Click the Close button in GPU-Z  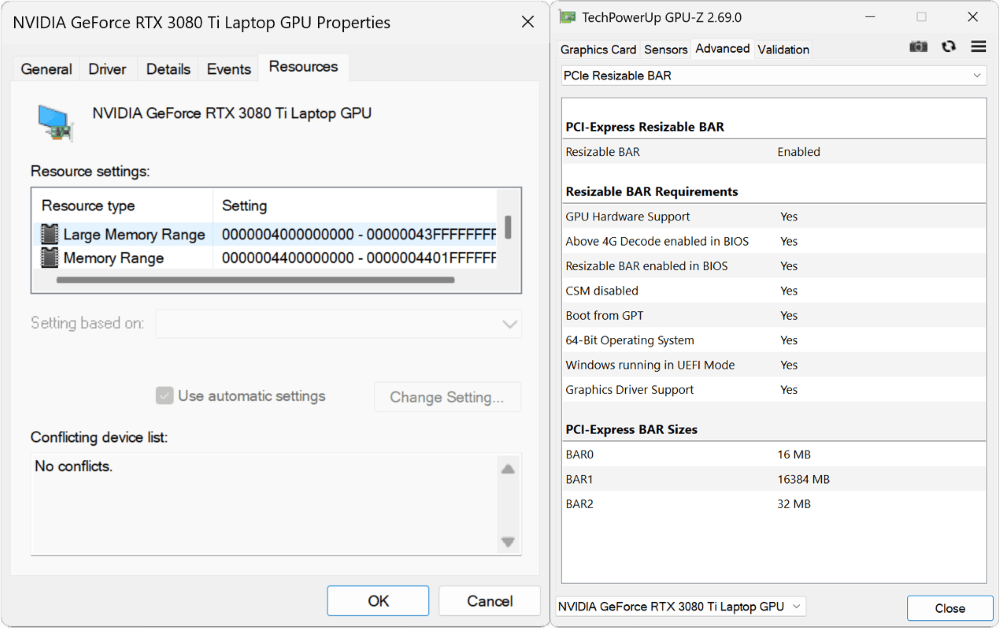point(950,608)
